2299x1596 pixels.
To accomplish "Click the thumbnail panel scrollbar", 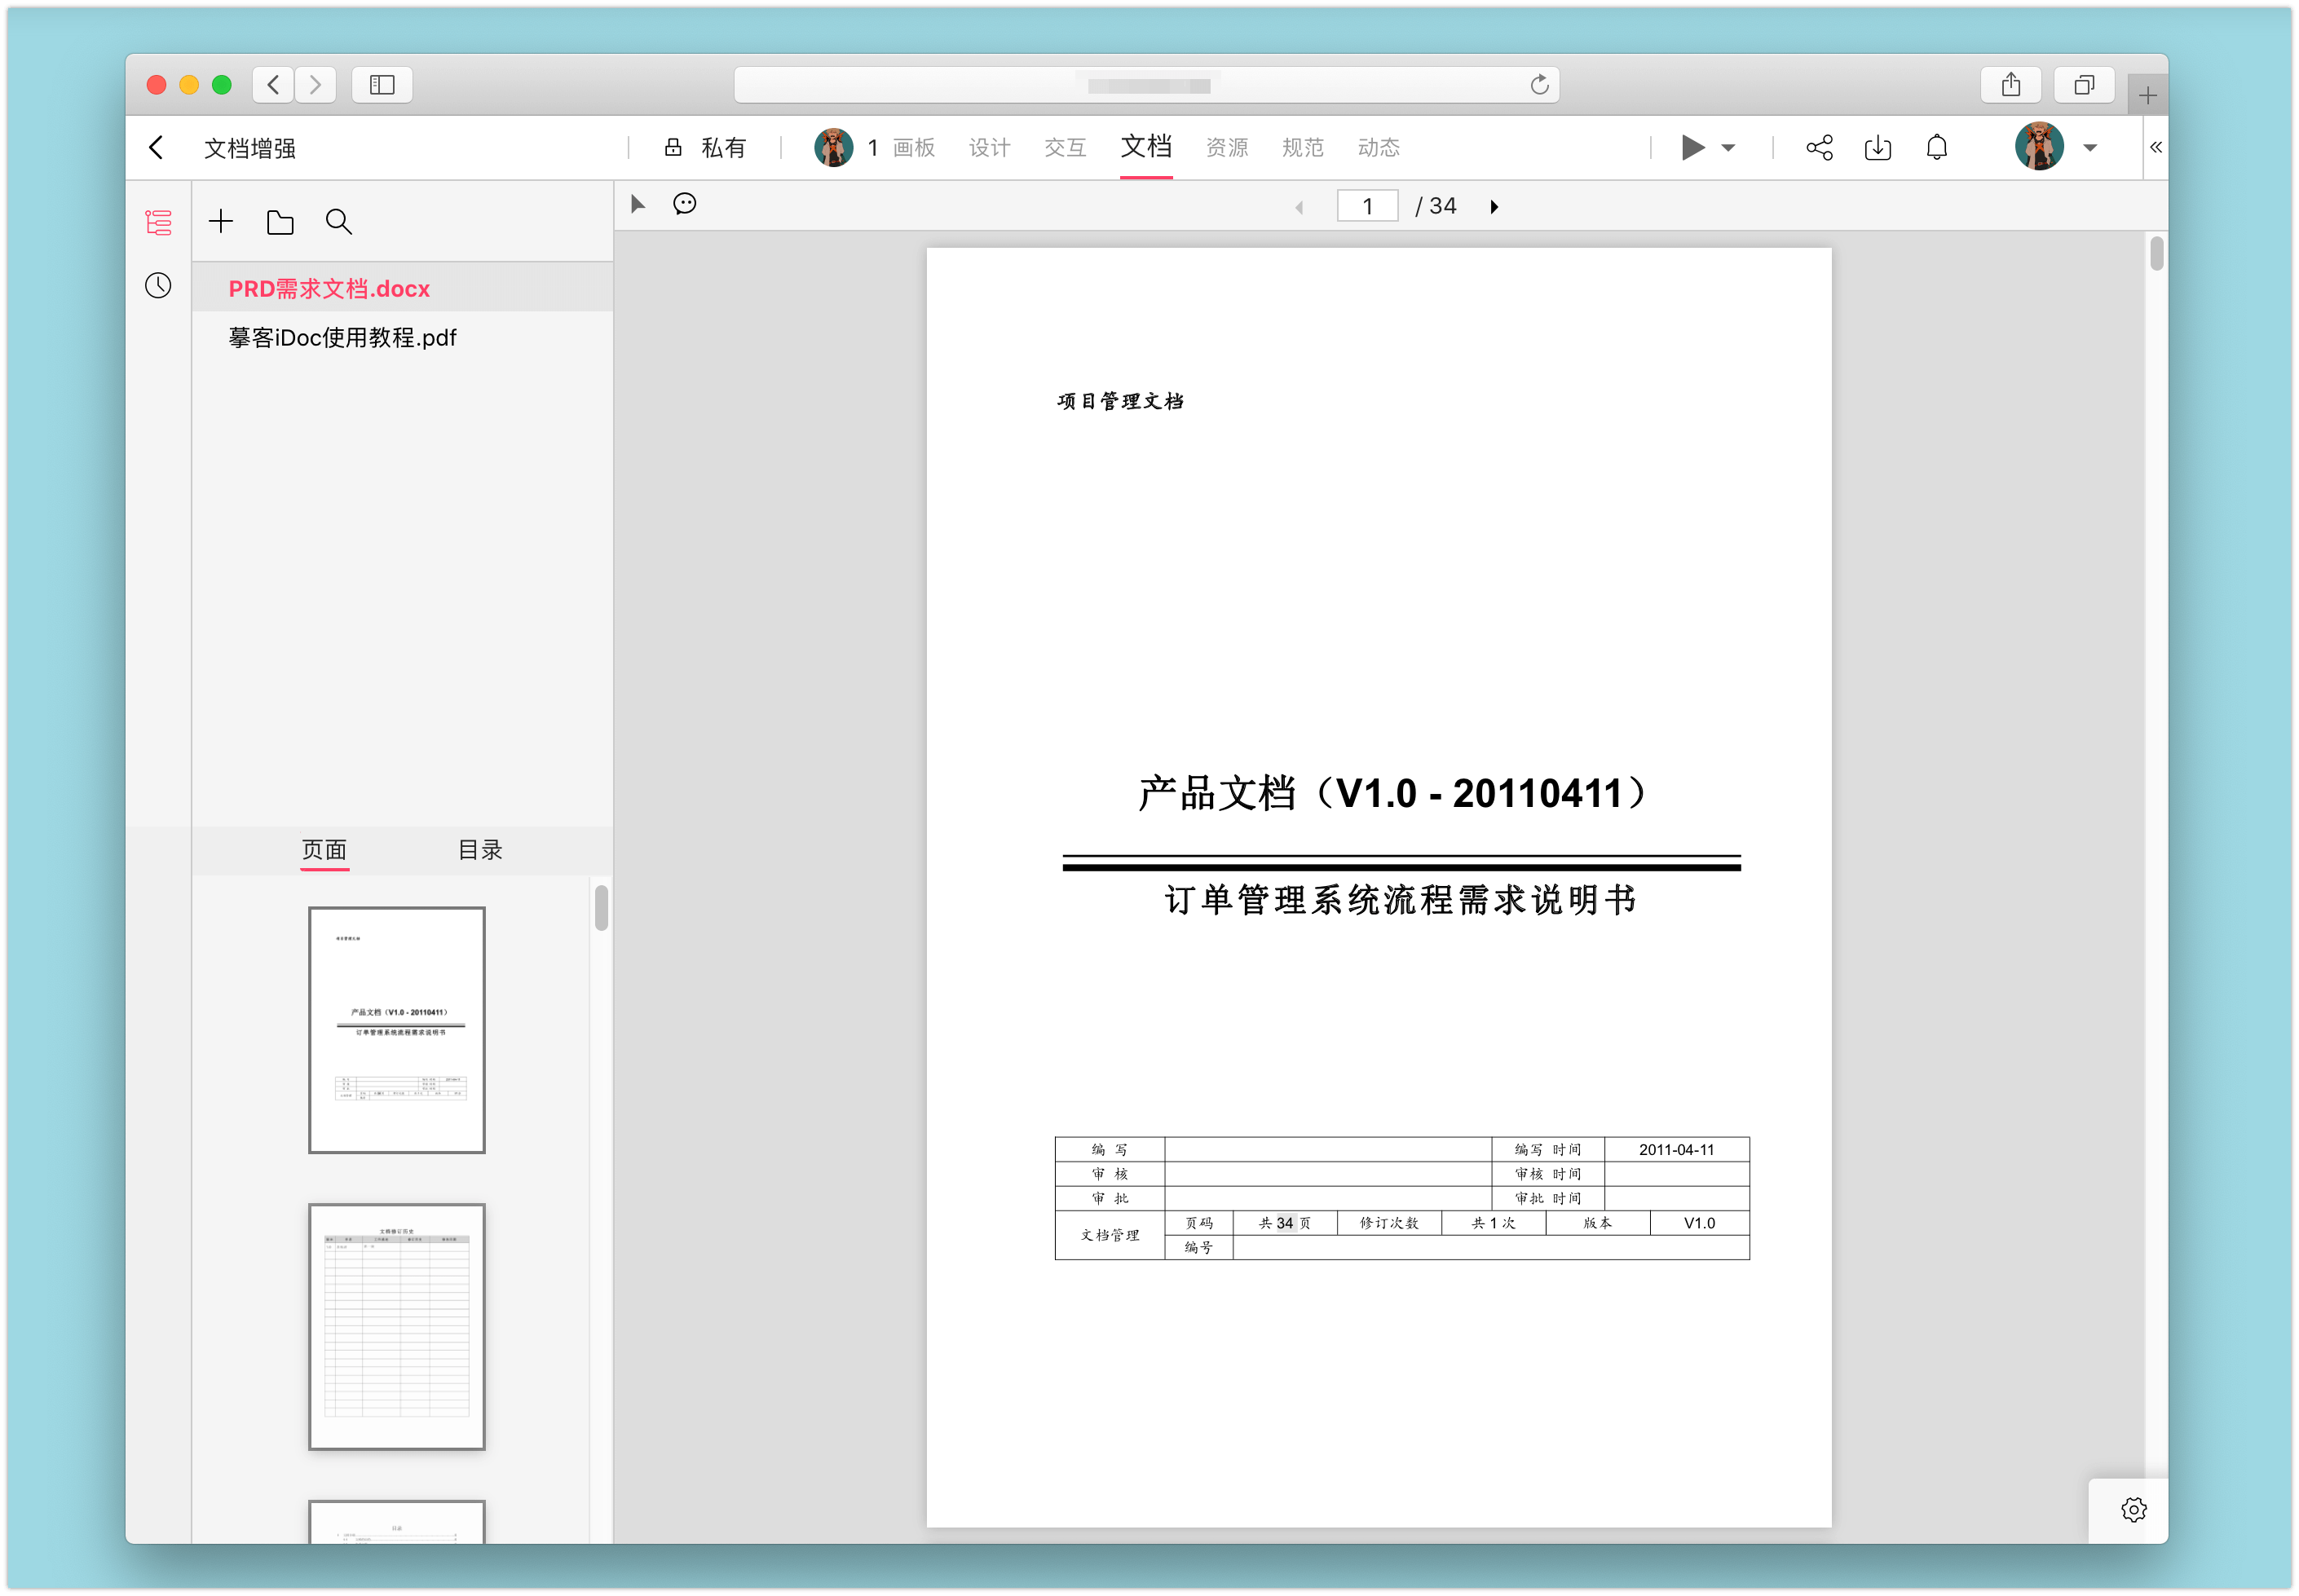I will tap(601, 908).
